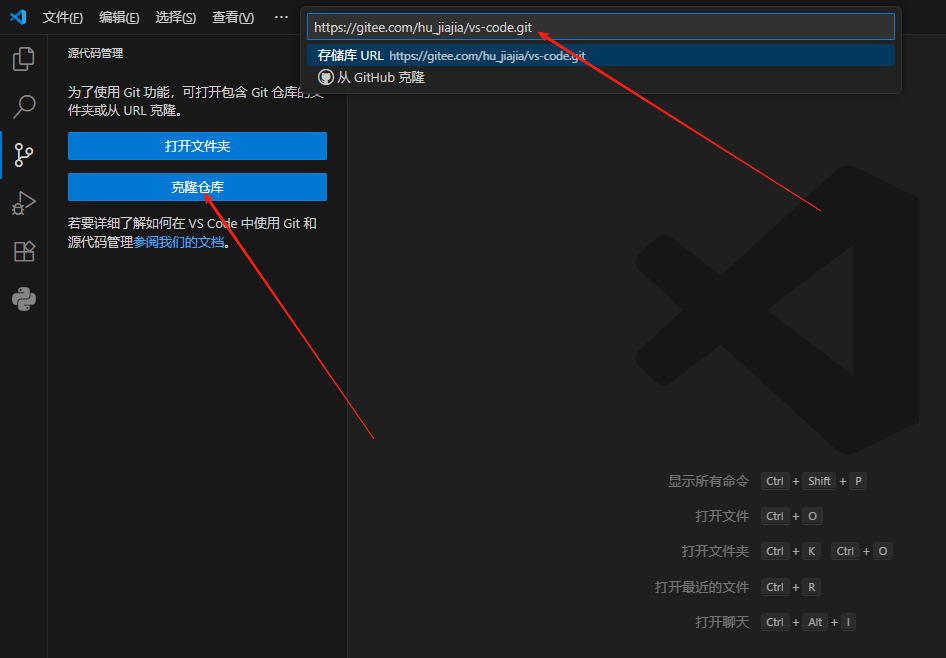
Task: Select the 存储库 URL suggestion
Action: [600, 55]
